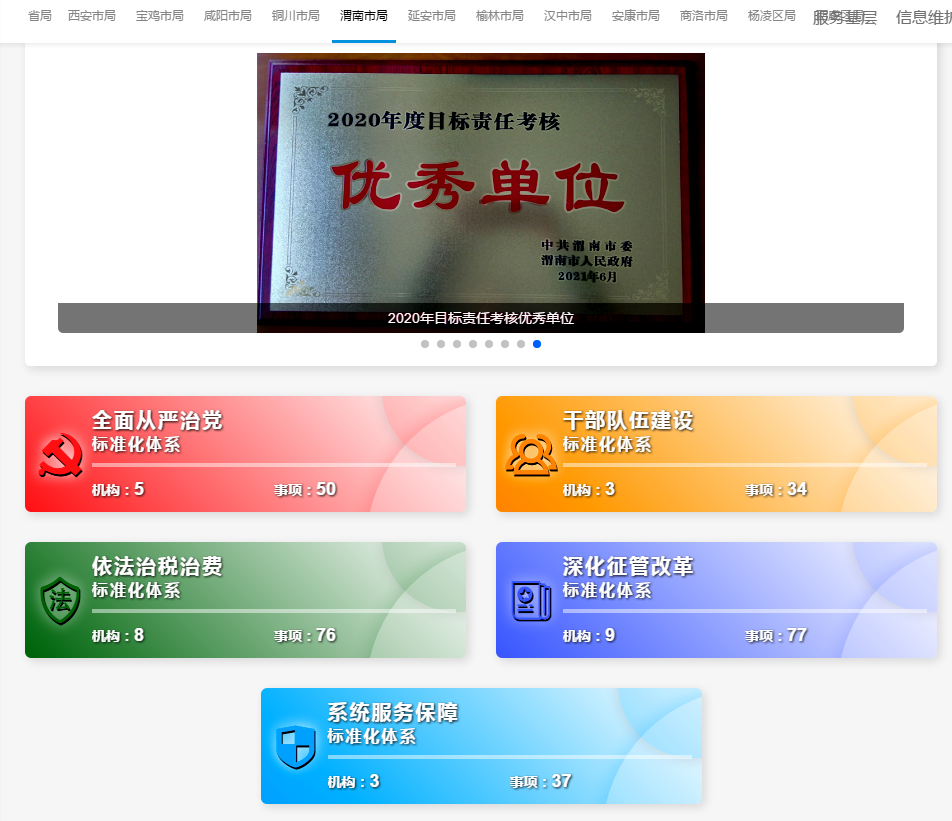
Task: Open the 系统服务保障 card title
Action: [x=393, y=712]
